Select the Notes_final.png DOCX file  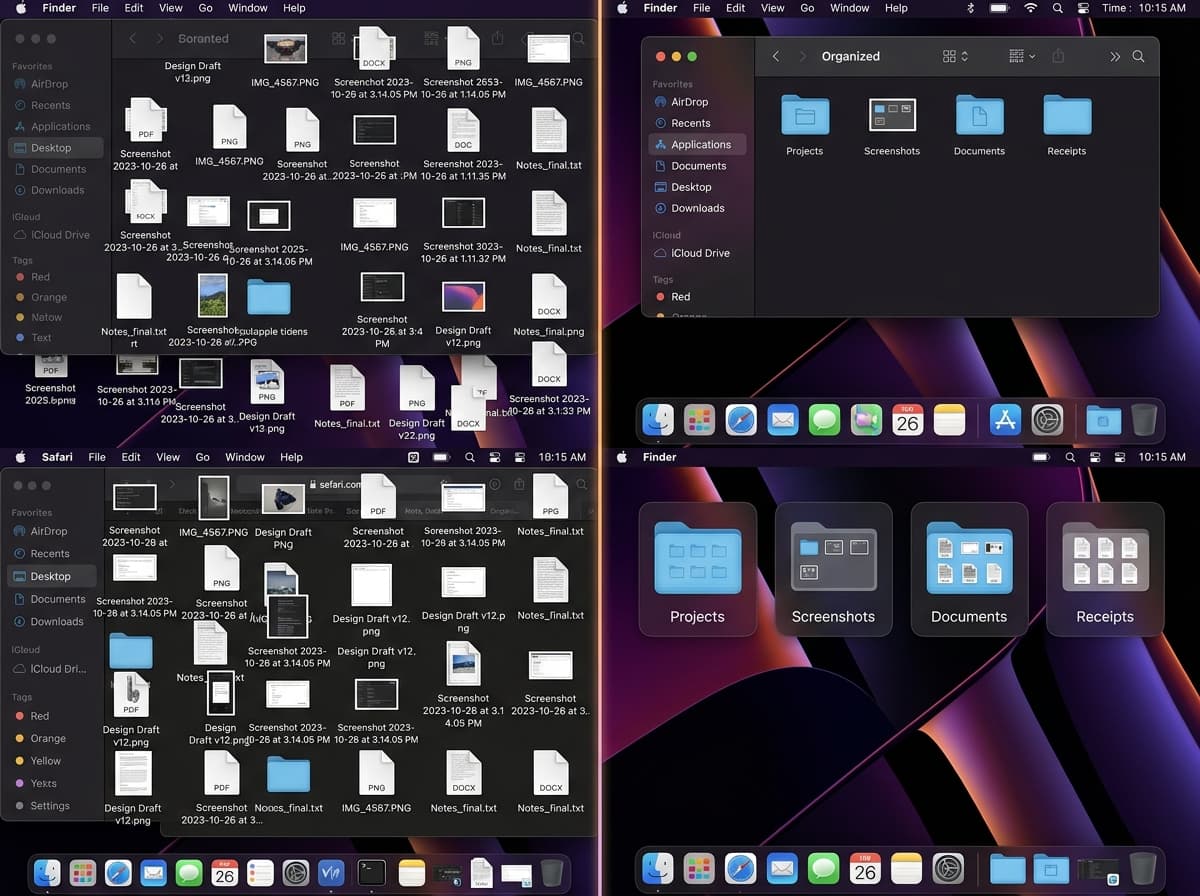pos(549,306)
